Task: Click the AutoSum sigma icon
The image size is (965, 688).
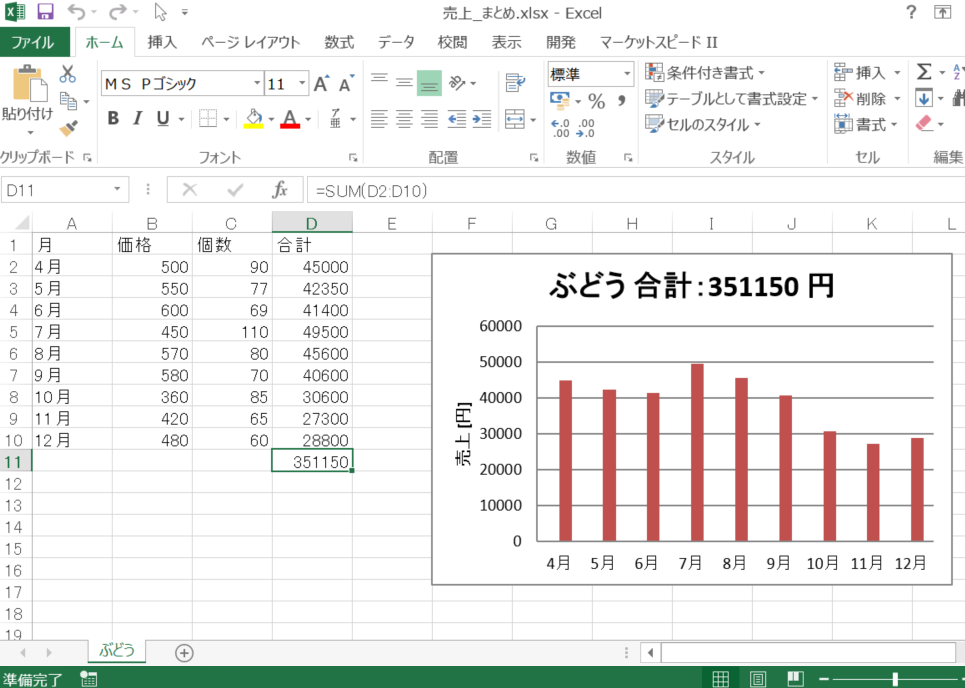Action: 924,72
